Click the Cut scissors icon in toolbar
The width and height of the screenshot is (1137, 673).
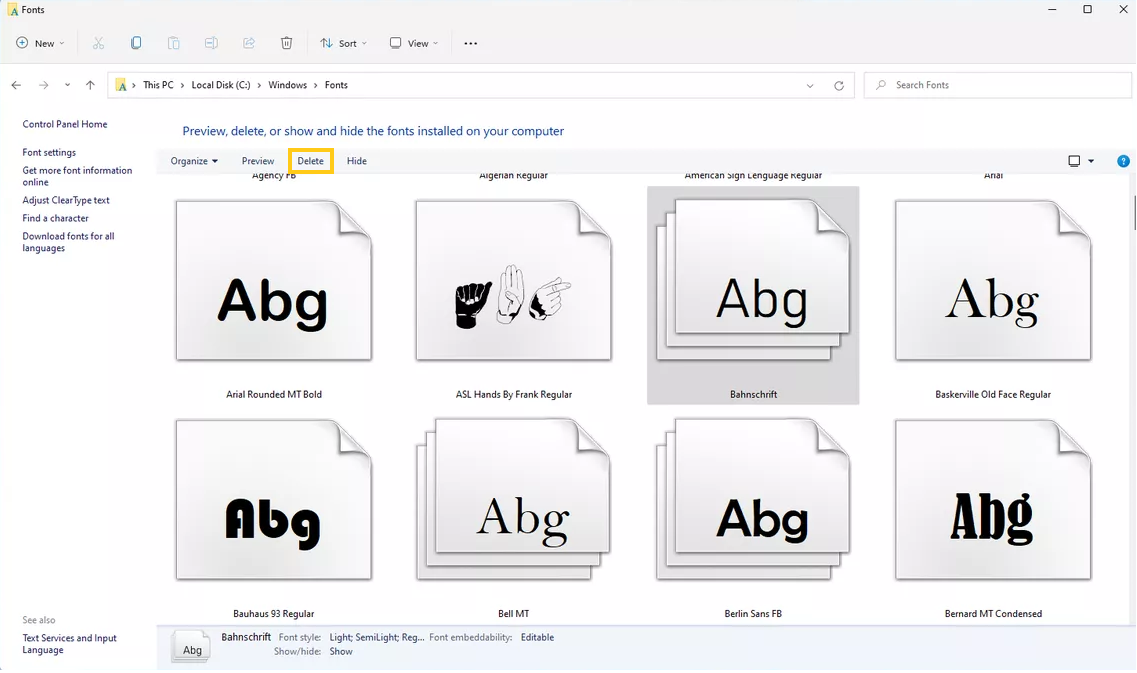pos(98,43)
